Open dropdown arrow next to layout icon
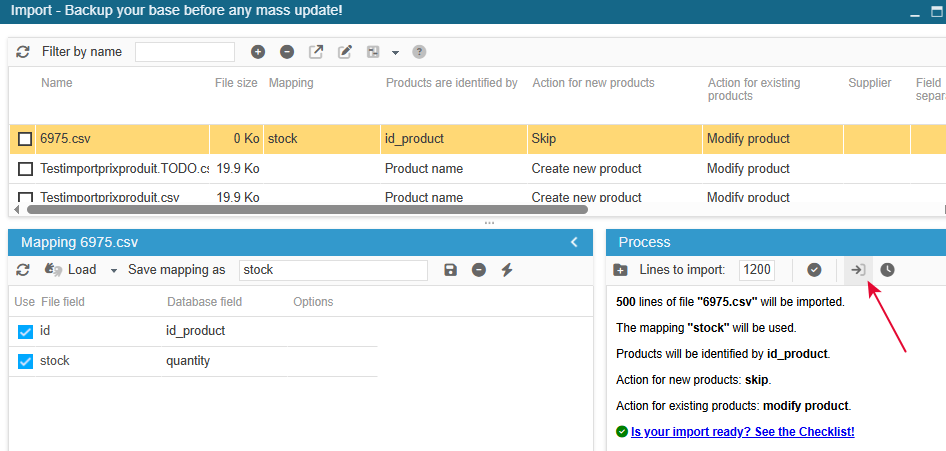This screenshot has width=946, height=451. (395, 52)
